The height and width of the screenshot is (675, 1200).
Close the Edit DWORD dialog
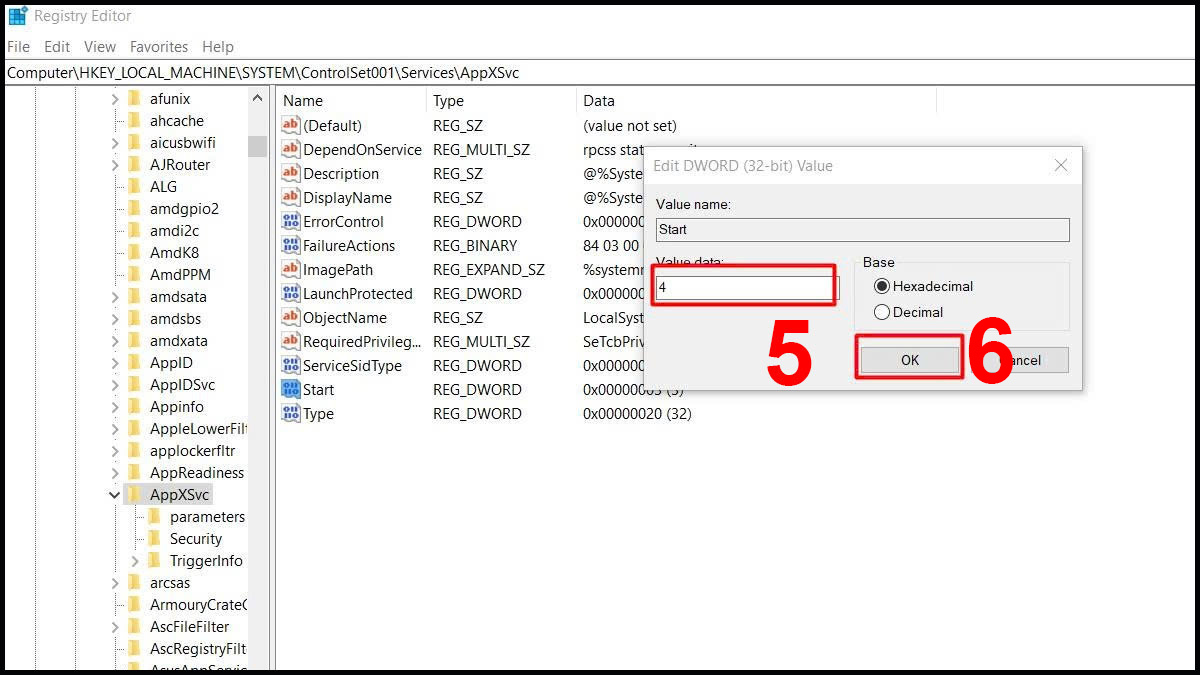click(x=1061, y=166)
